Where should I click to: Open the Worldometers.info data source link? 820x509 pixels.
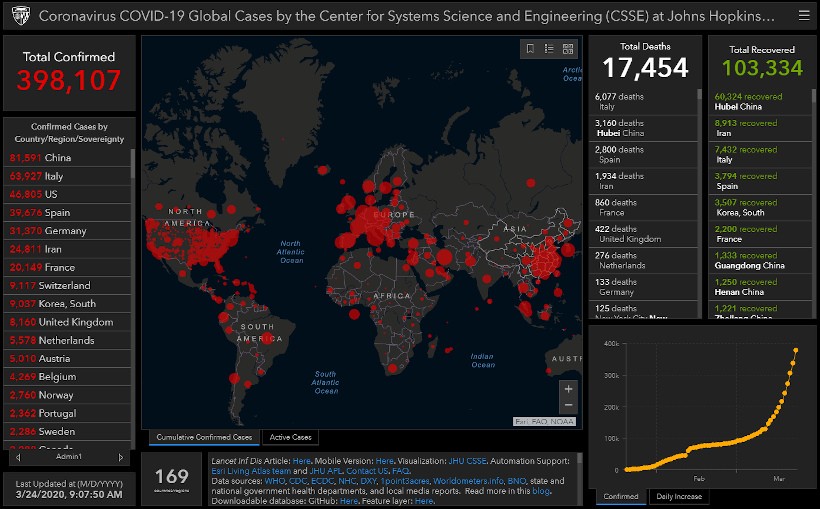pyautogui.click(x=468, y=481)
